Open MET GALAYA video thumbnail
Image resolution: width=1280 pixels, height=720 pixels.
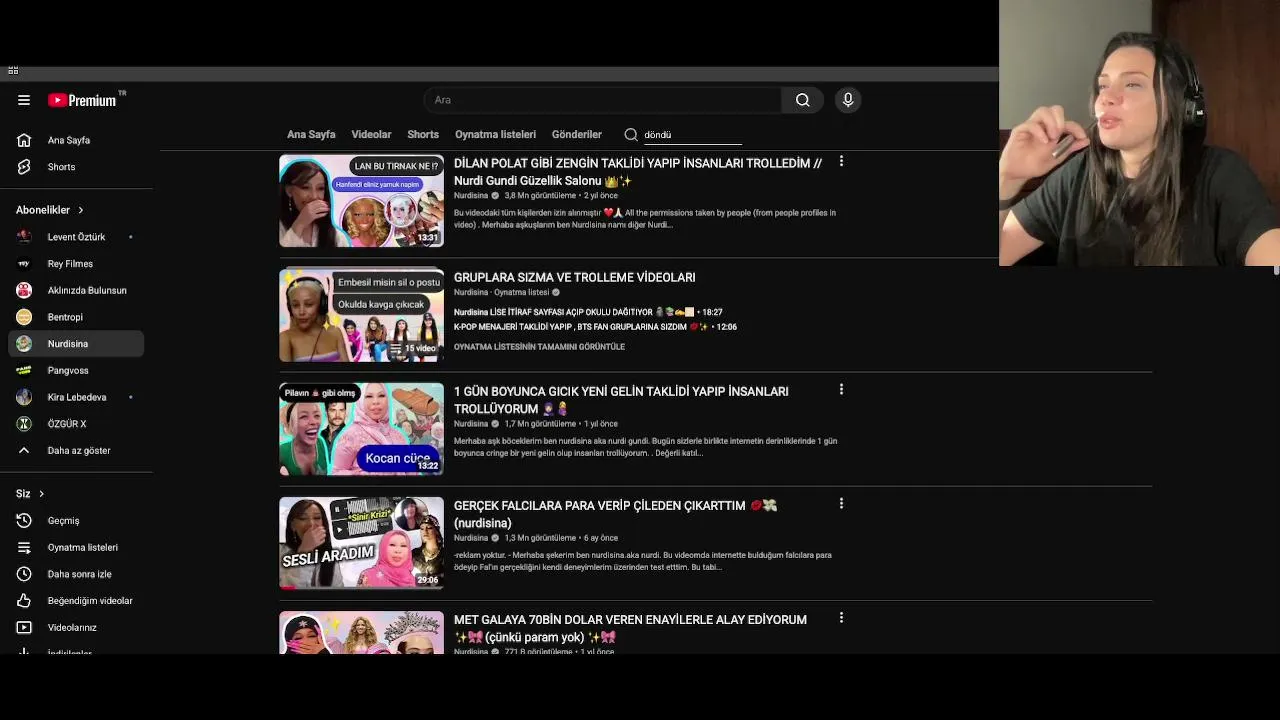(x=361, y=633)
